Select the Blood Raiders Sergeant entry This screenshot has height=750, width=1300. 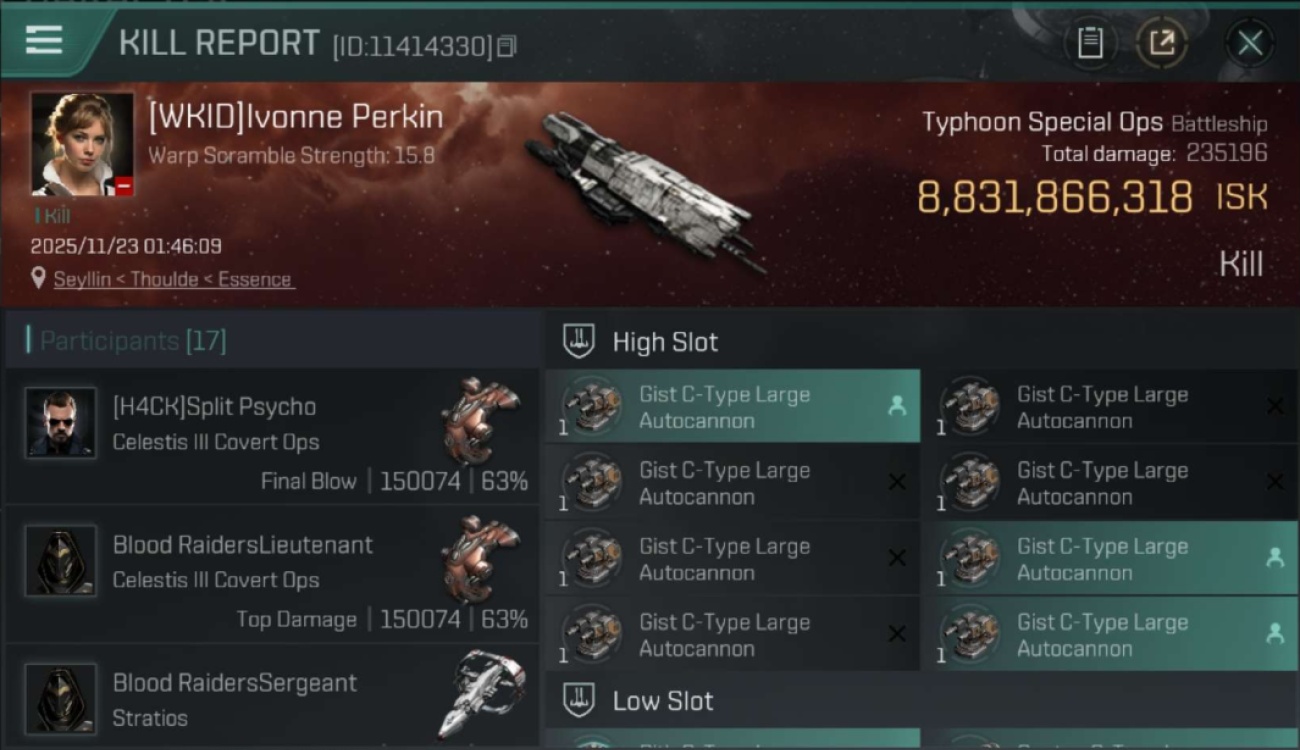pyautogui.click(x=234, y=684)
